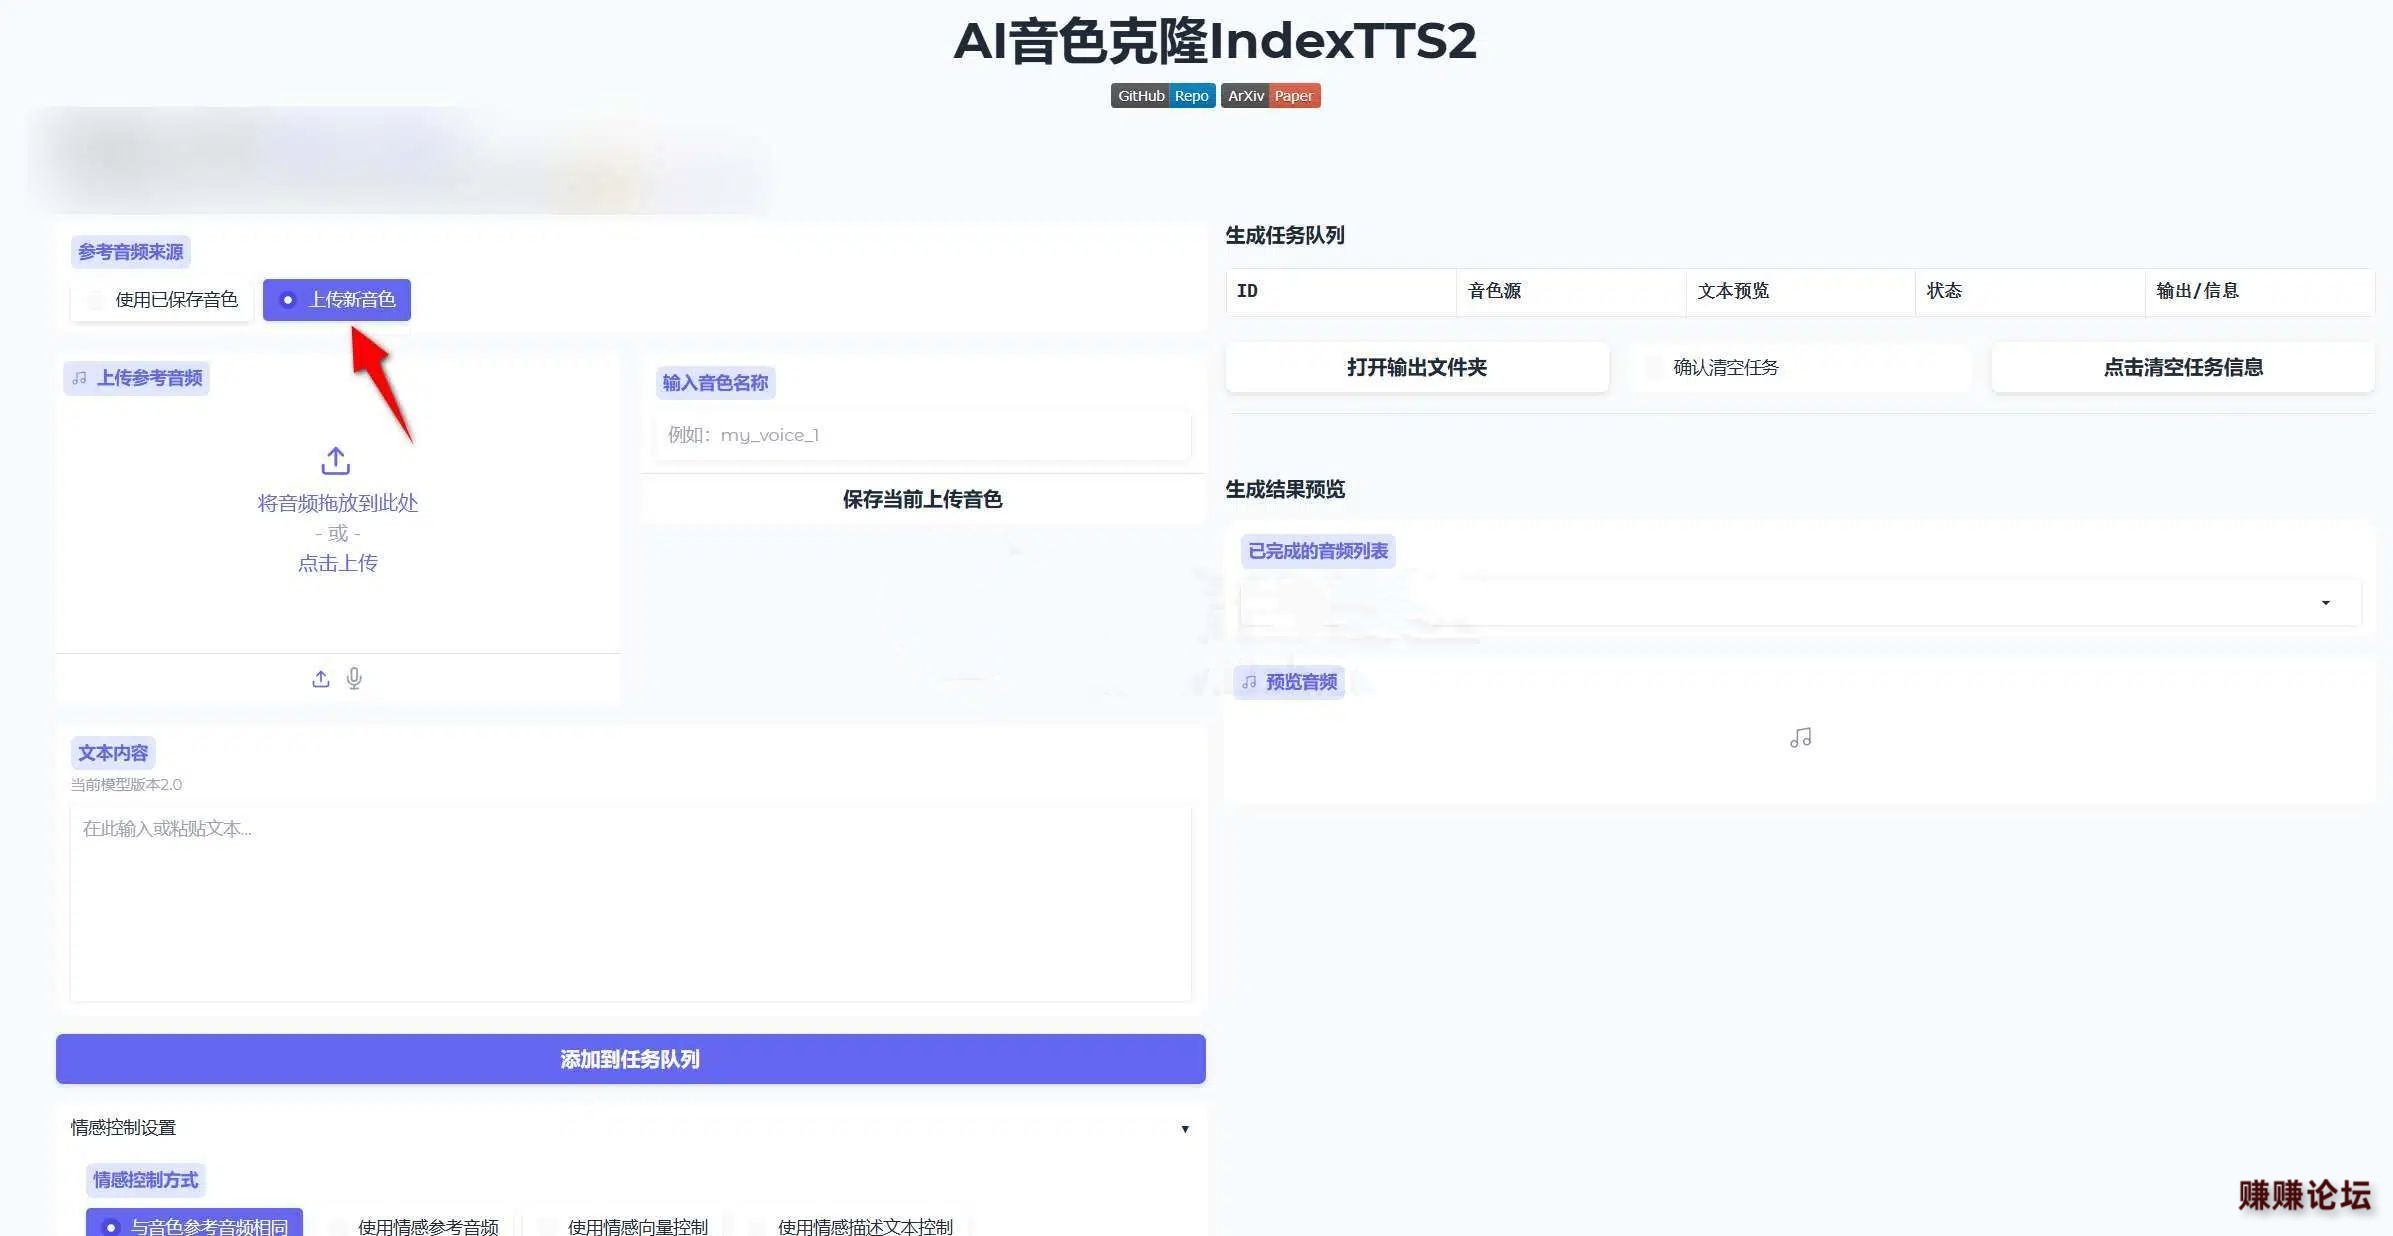
Task: Click the 预览音频 label
Action: pos(1289,682)
